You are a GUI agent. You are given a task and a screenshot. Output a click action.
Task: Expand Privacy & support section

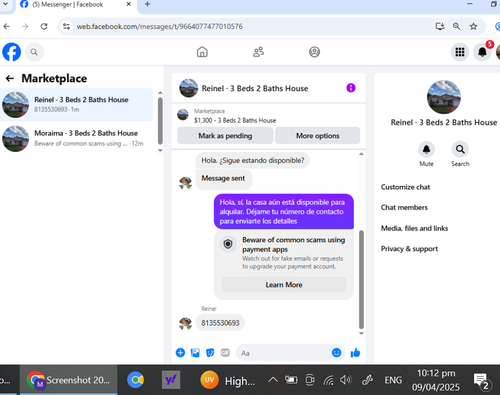[x=409, y=249]
